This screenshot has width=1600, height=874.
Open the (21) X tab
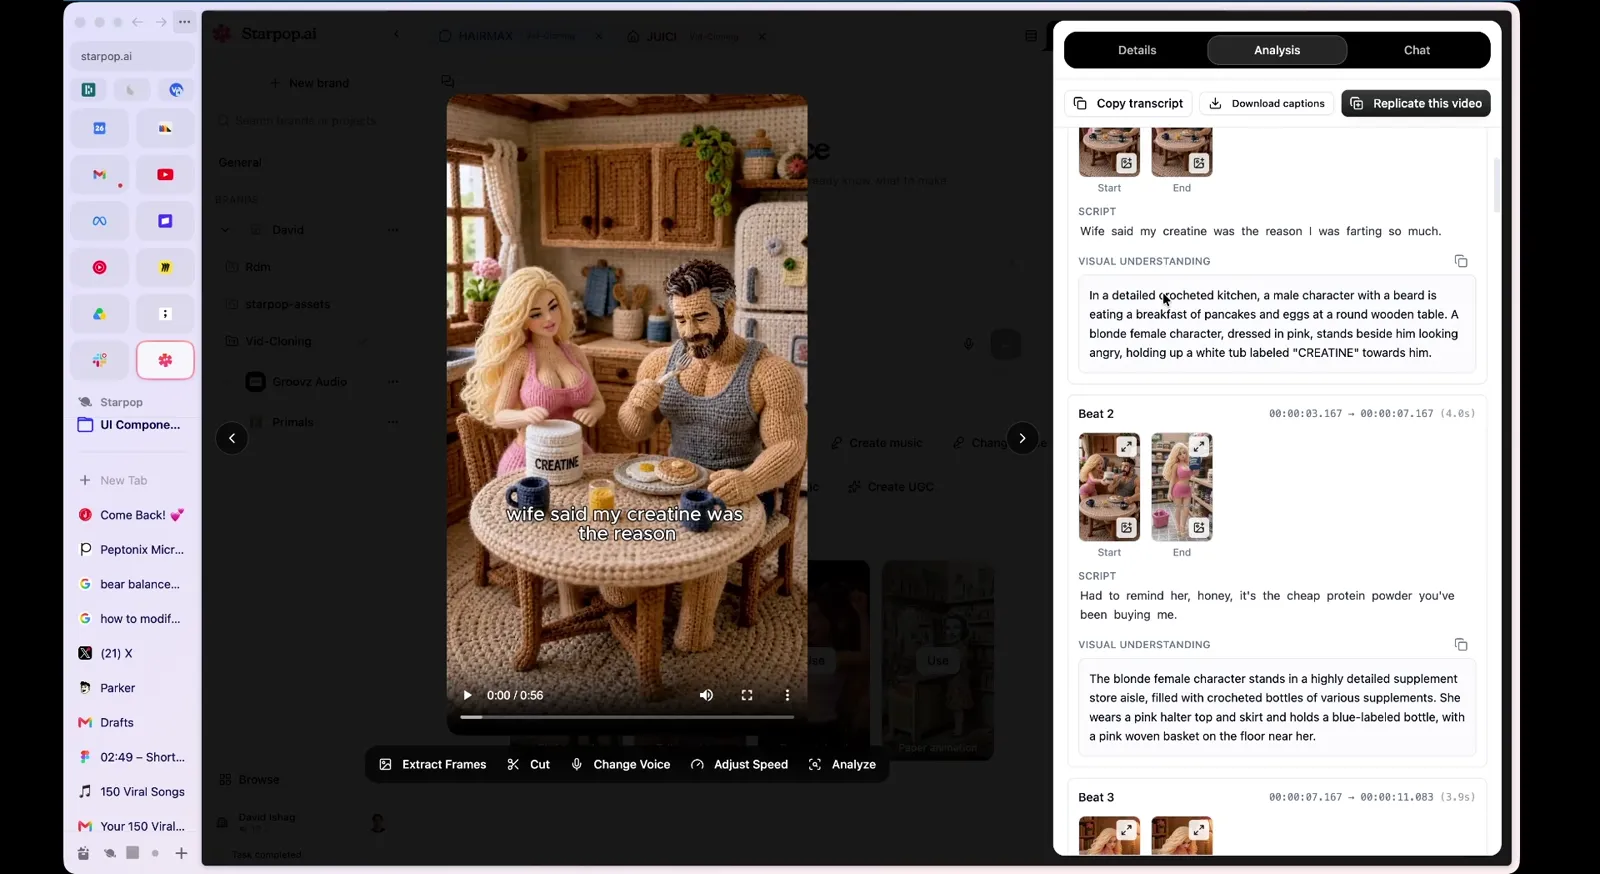point(132,653)
